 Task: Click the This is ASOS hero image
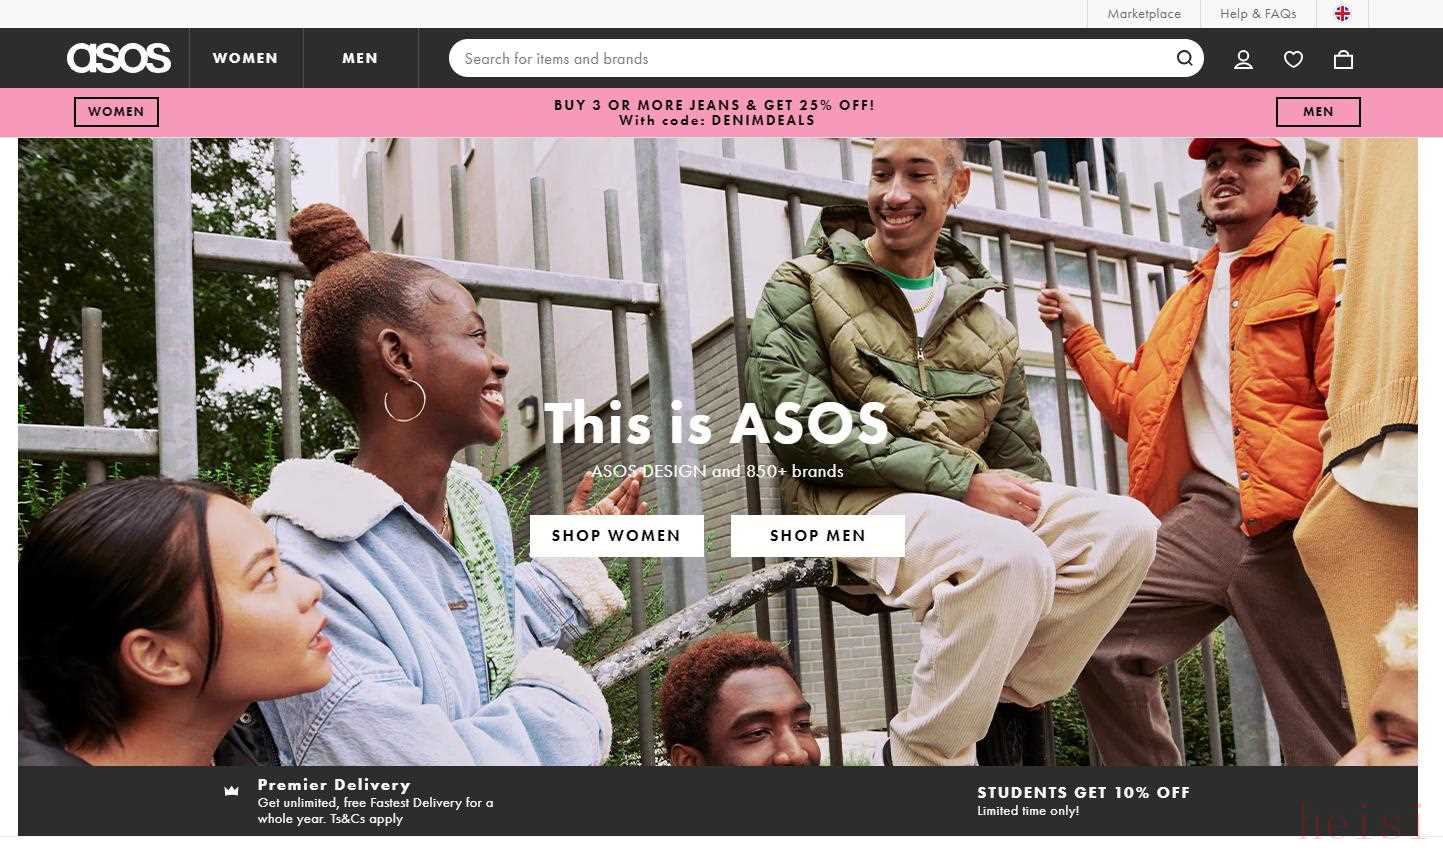(717, 452)
